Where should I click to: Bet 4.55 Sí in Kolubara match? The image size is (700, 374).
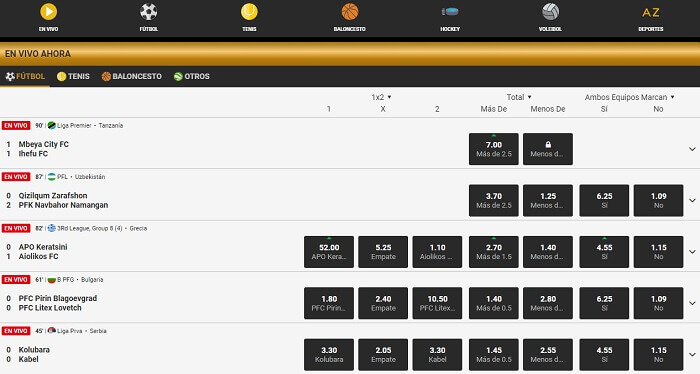click(x=604, y=354)
